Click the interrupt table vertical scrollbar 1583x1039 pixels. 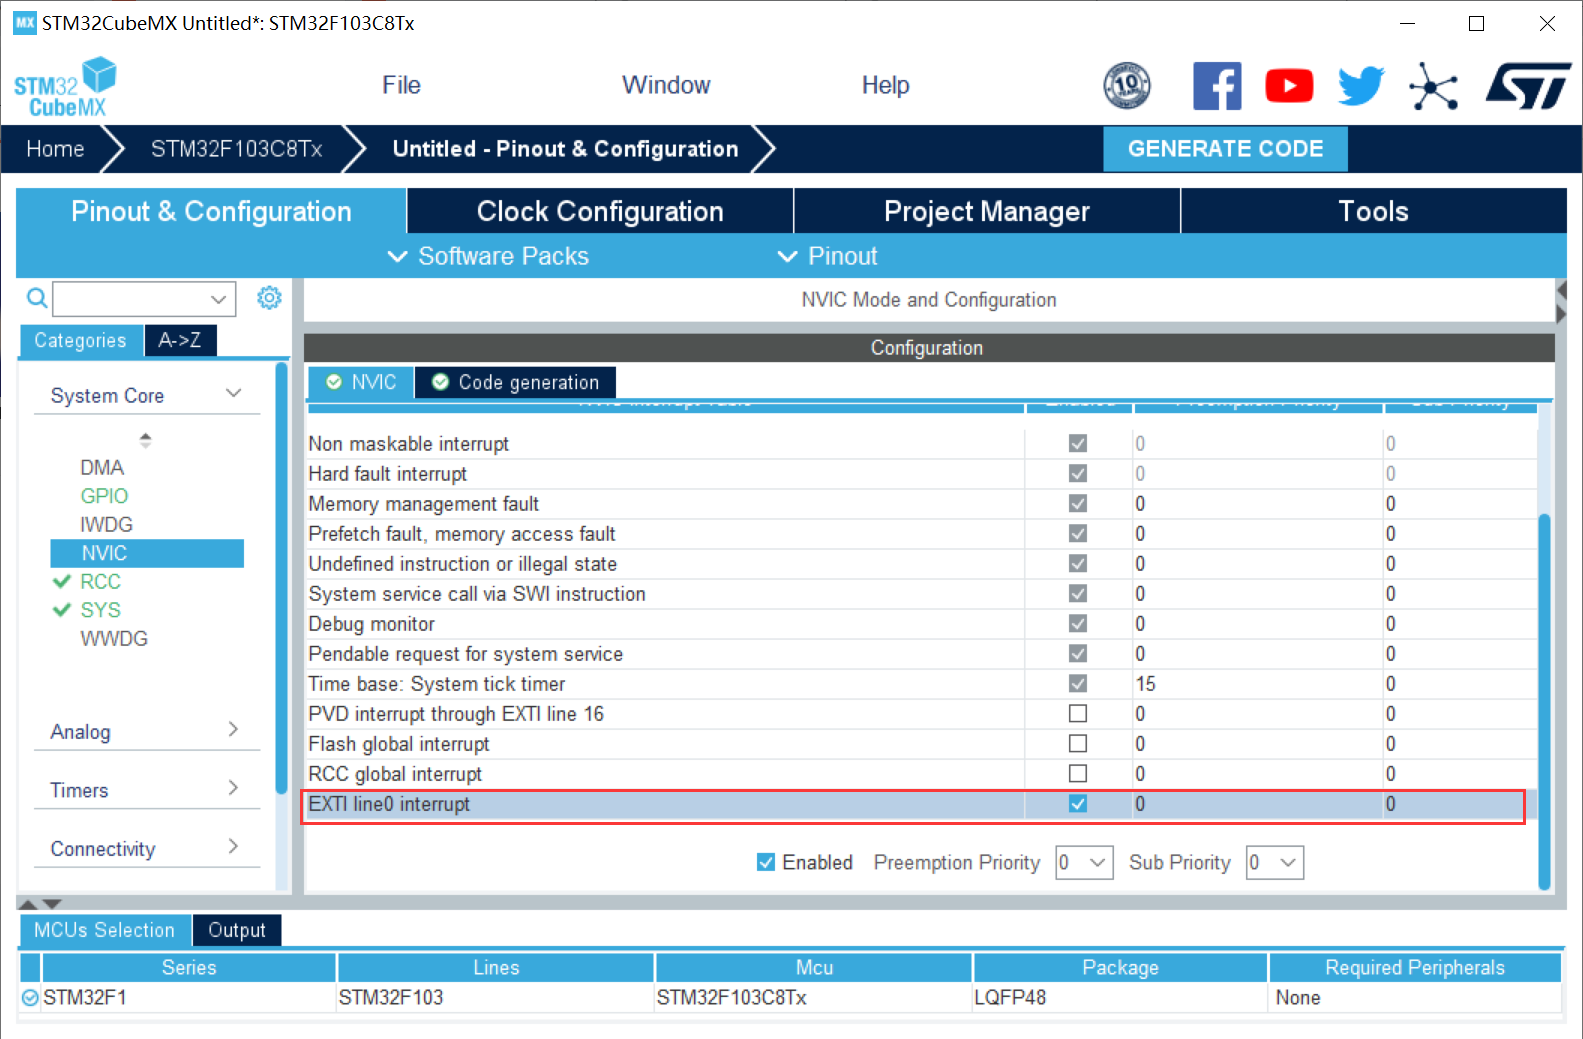(1544, 700)
